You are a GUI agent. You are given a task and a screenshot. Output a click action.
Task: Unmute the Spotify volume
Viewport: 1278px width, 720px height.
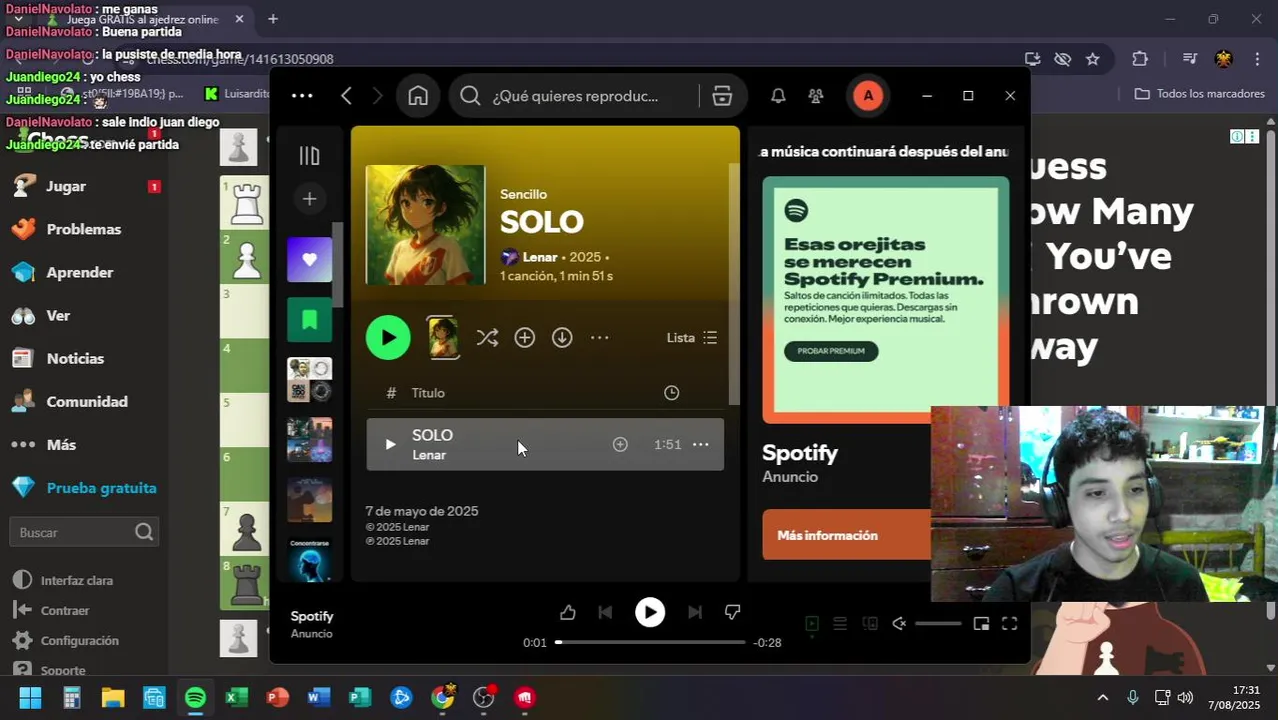[899, 624]
